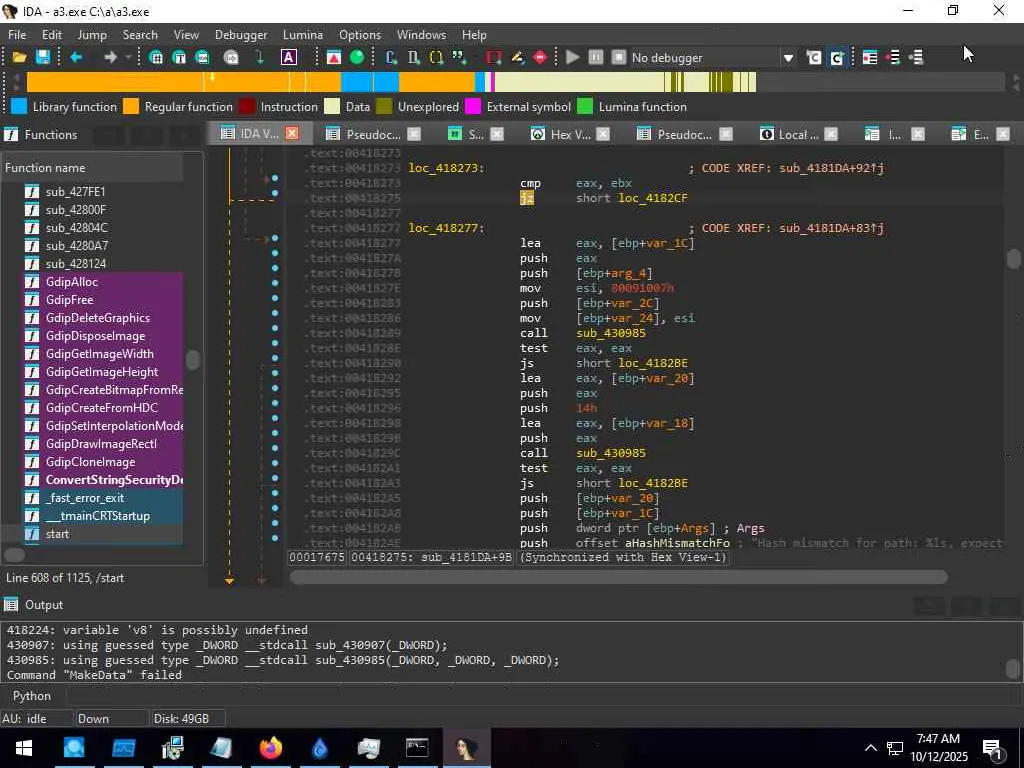Click the 'D' make data toolbar icon

(x=414, y=58)
